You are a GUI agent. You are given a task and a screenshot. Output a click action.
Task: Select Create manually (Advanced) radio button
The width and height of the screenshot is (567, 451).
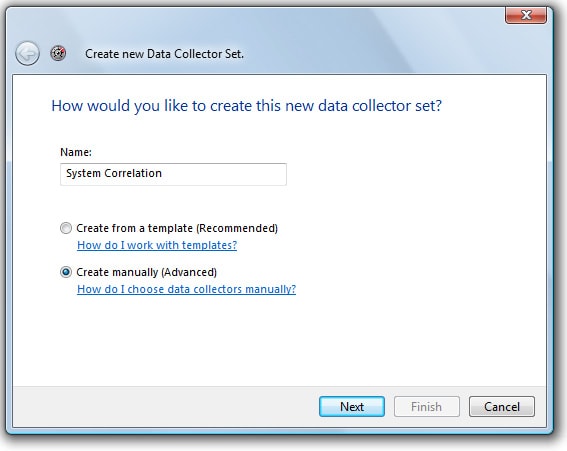[66, 272]
